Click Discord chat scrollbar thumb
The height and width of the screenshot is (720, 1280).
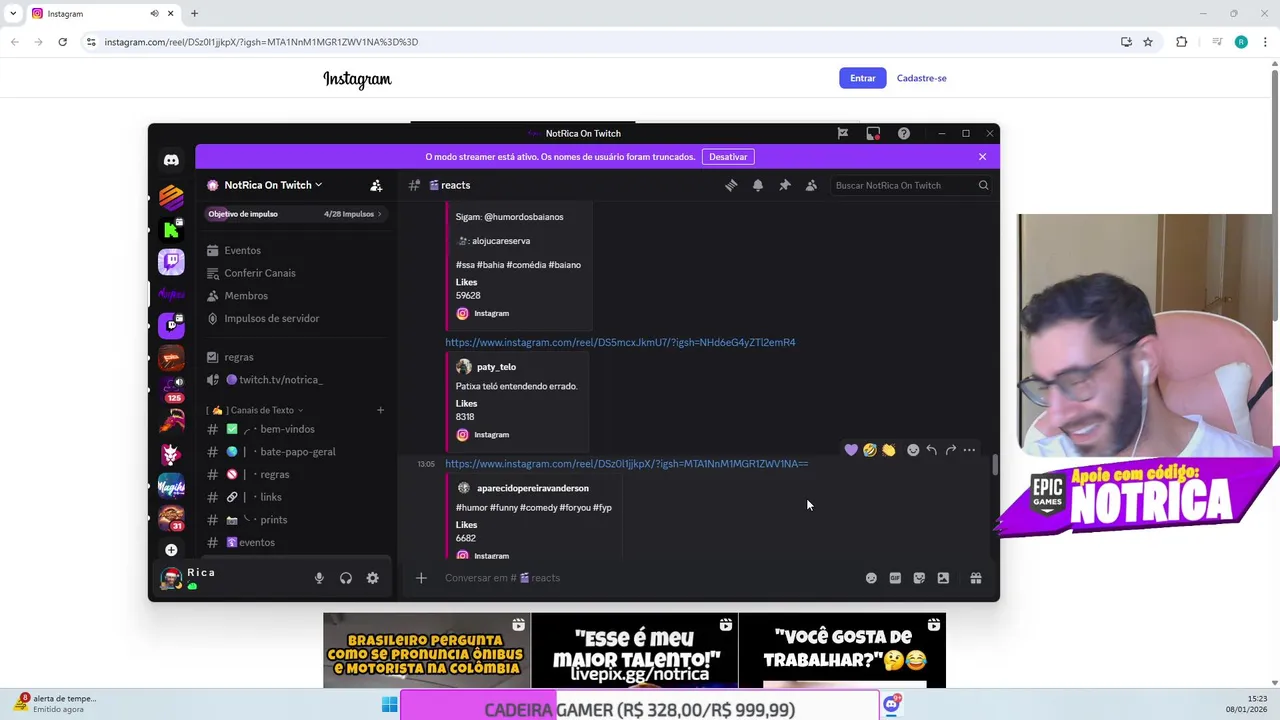995,465
